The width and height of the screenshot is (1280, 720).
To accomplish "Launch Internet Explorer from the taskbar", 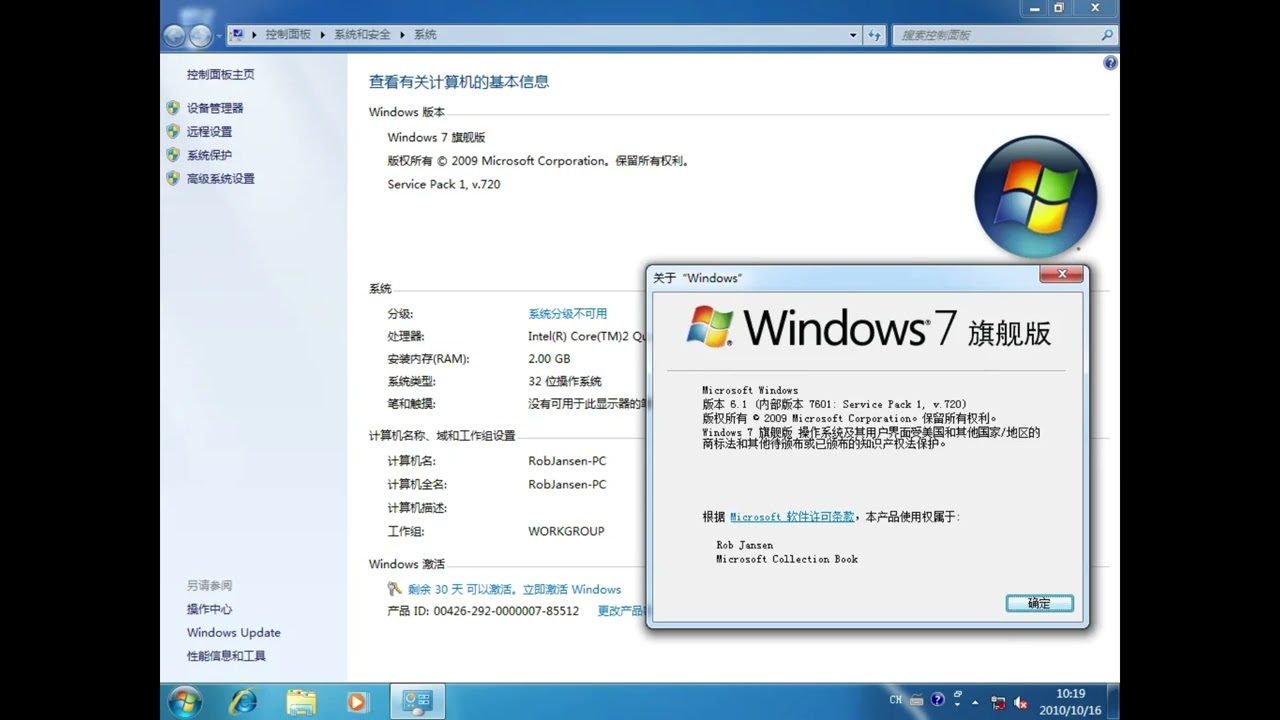I will 243,702.
